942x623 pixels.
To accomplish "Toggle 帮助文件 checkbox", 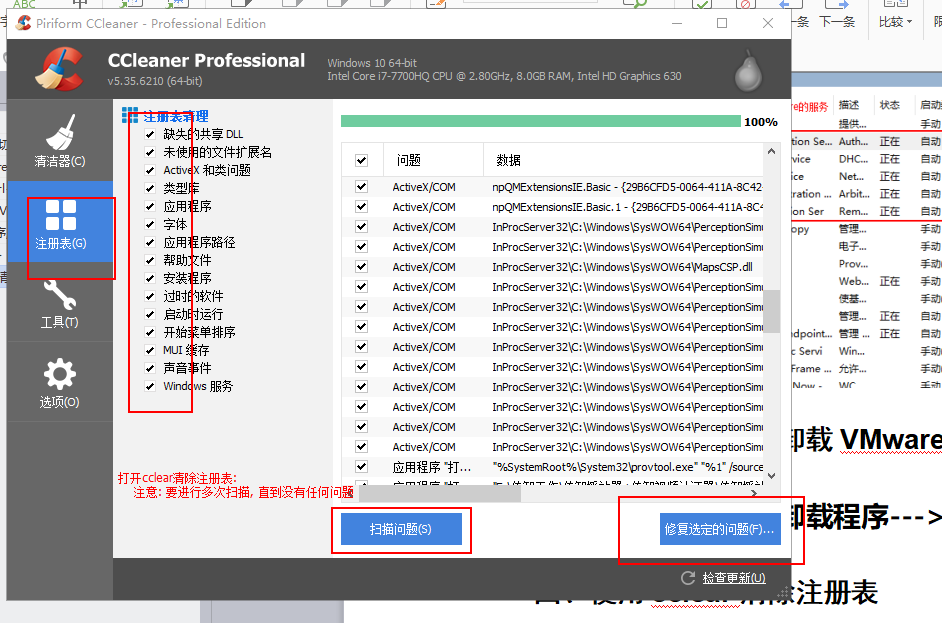I will click(150, 260).
